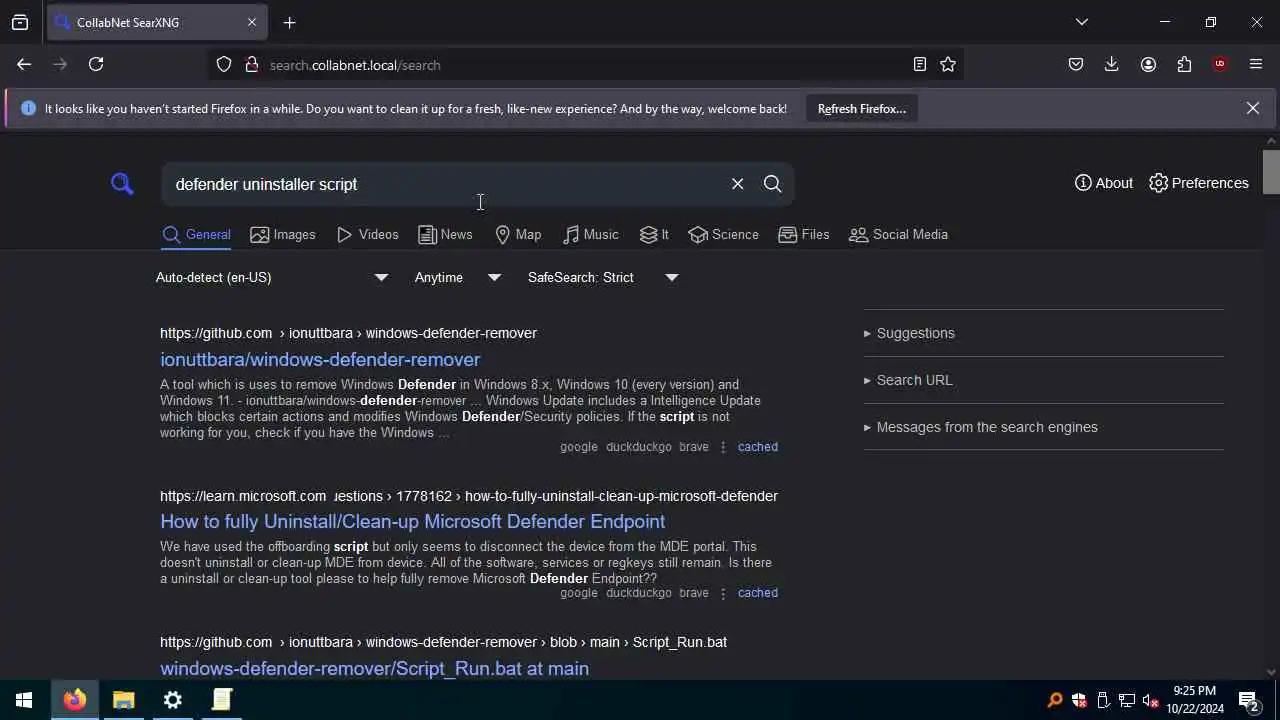The height and width of the screenshot is (720, 1280).
Task: Click the page vertical scrollbar thumb
Action: point(1271,172)
